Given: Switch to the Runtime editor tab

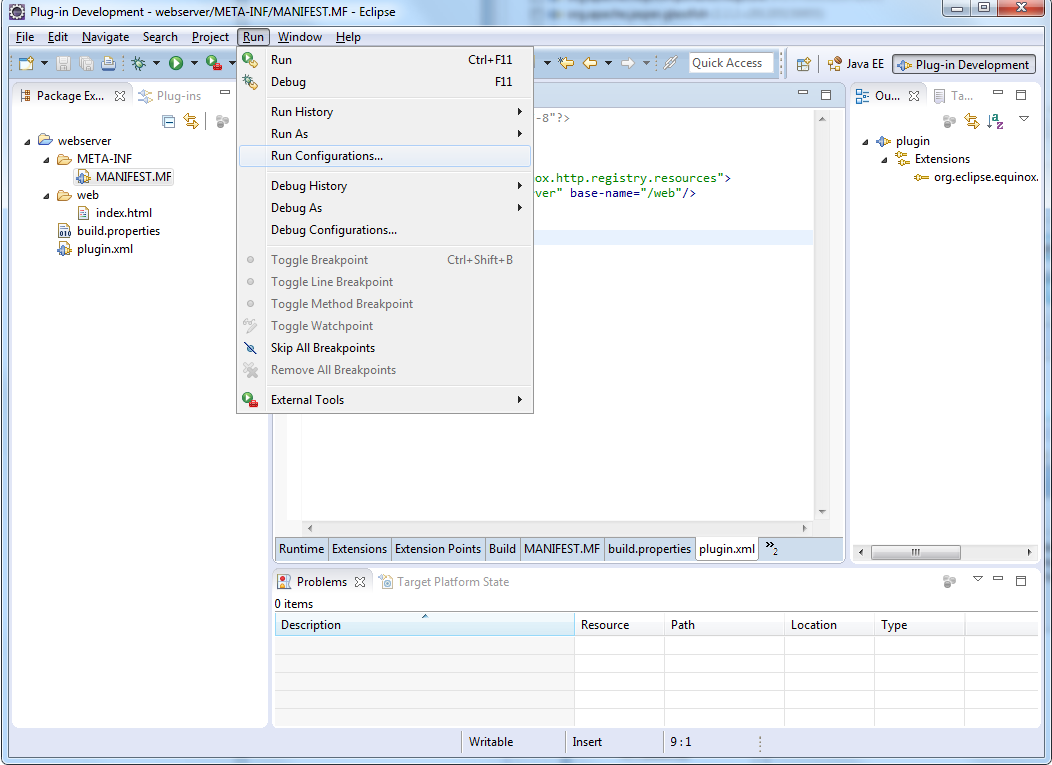Looking at the screenshot, I should [x=301, y=549].
